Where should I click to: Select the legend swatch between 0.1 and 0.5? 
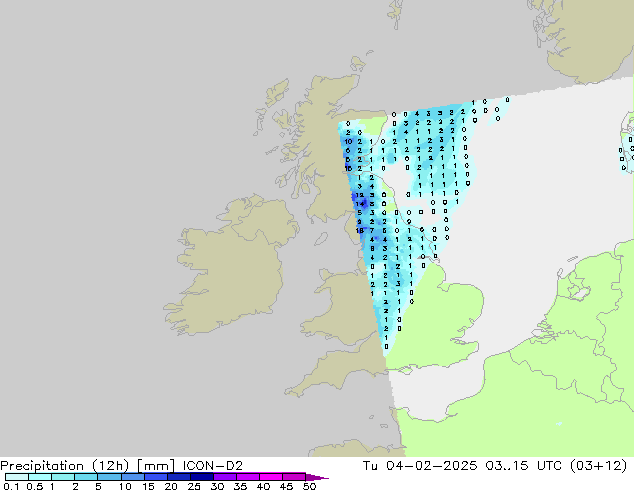point(17,477)
